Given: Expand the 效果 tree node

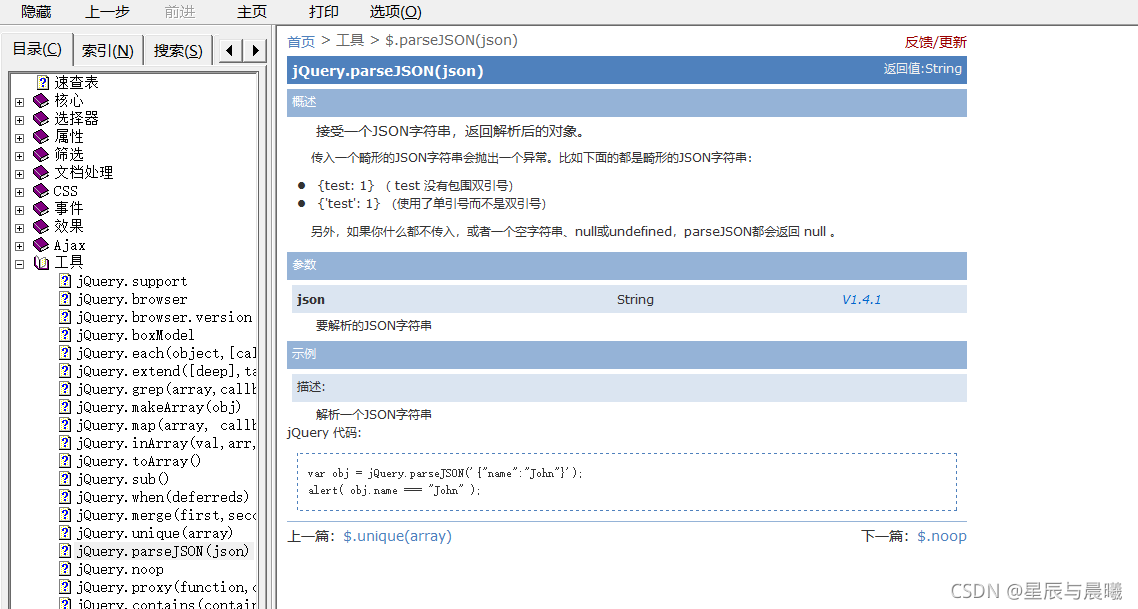Looking at the screenshot, I should pyautogui.click(x=20, y=228).
